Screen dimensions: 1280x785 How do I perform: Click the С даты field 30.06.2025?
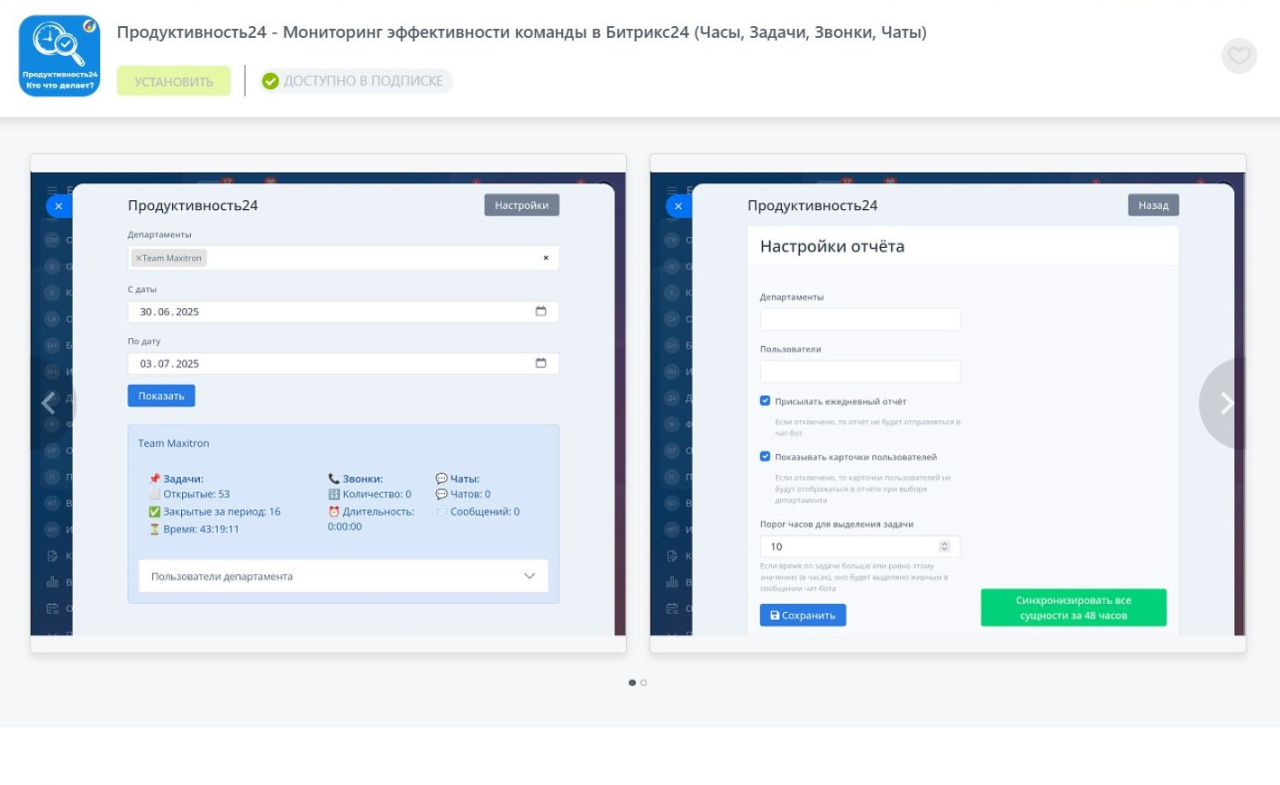[343, 312]
